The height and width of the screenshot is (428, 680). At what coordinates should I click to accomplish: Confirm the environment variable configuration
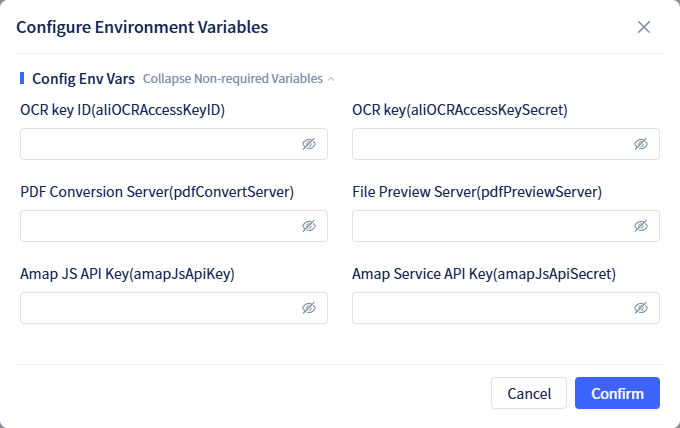(x=617, y=393)
